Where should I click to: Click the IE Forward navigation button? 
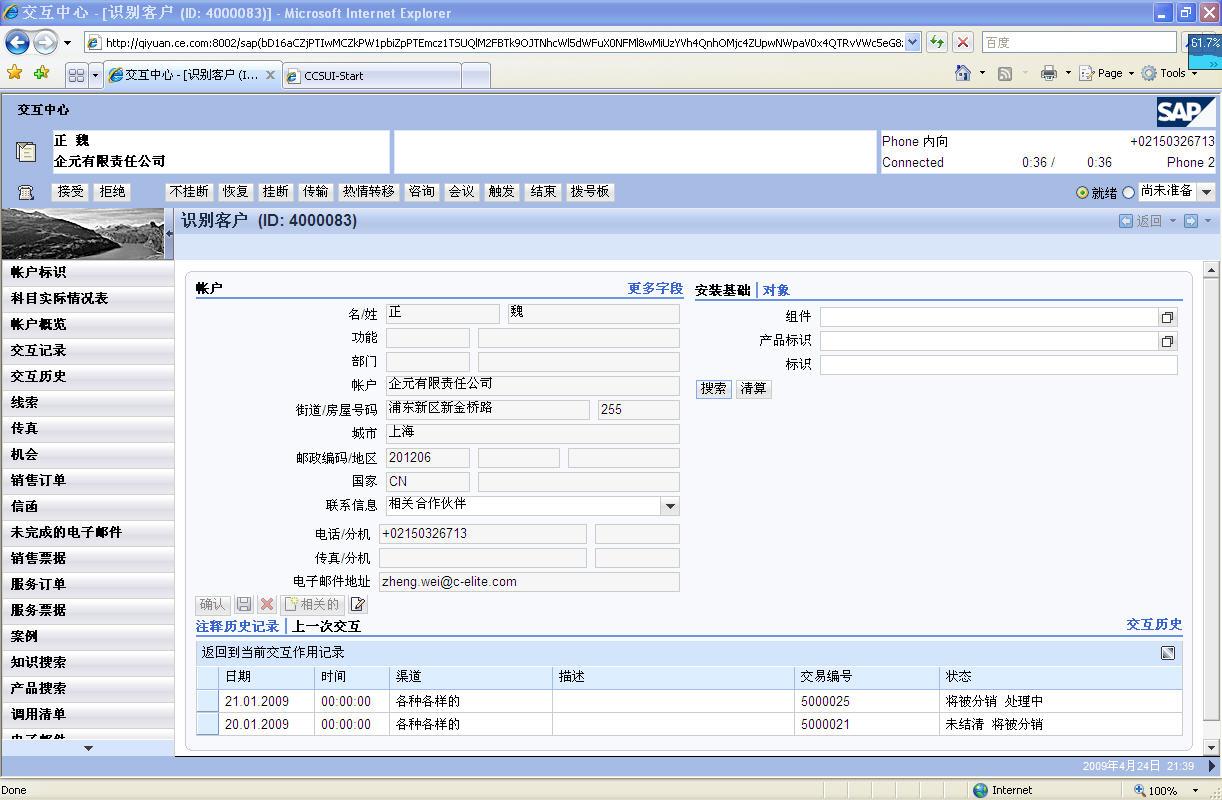point(45,42)
